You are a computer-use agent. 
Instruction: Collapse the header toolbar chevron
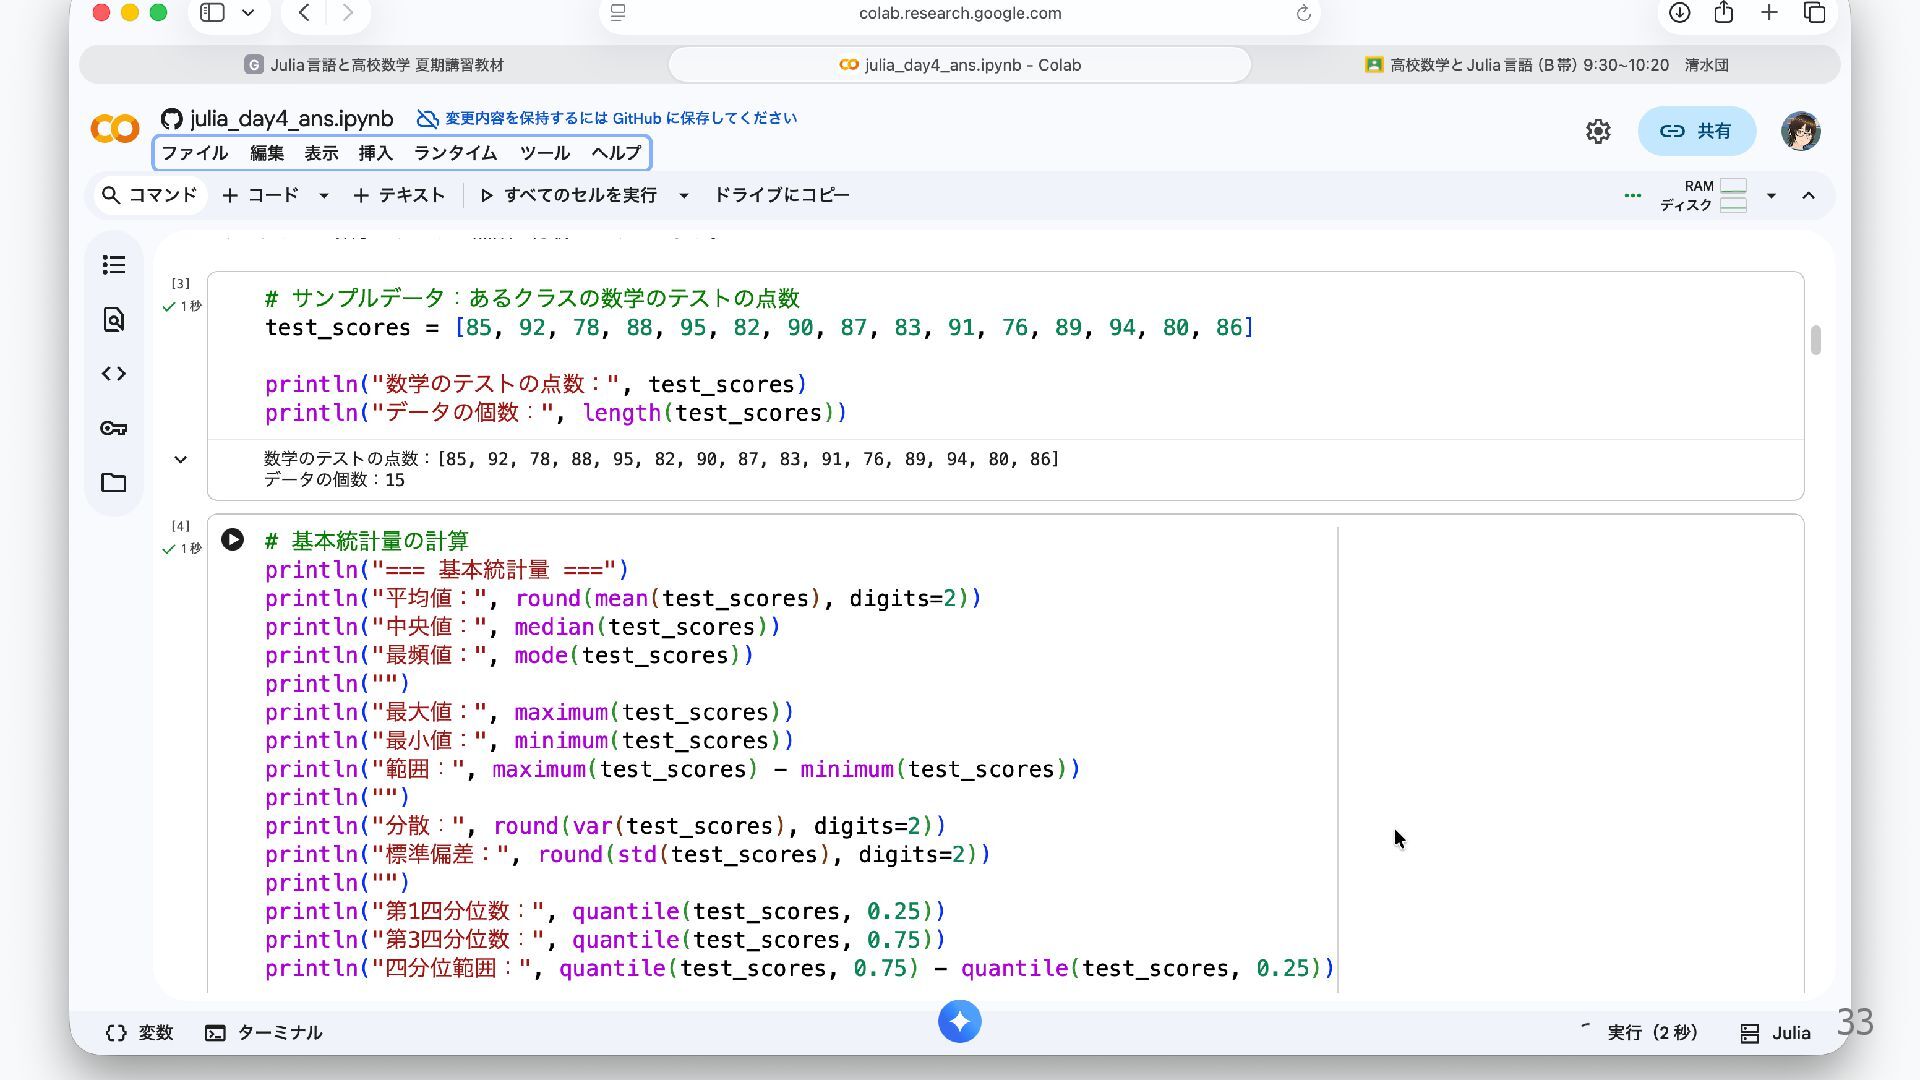pos(1808,196)
